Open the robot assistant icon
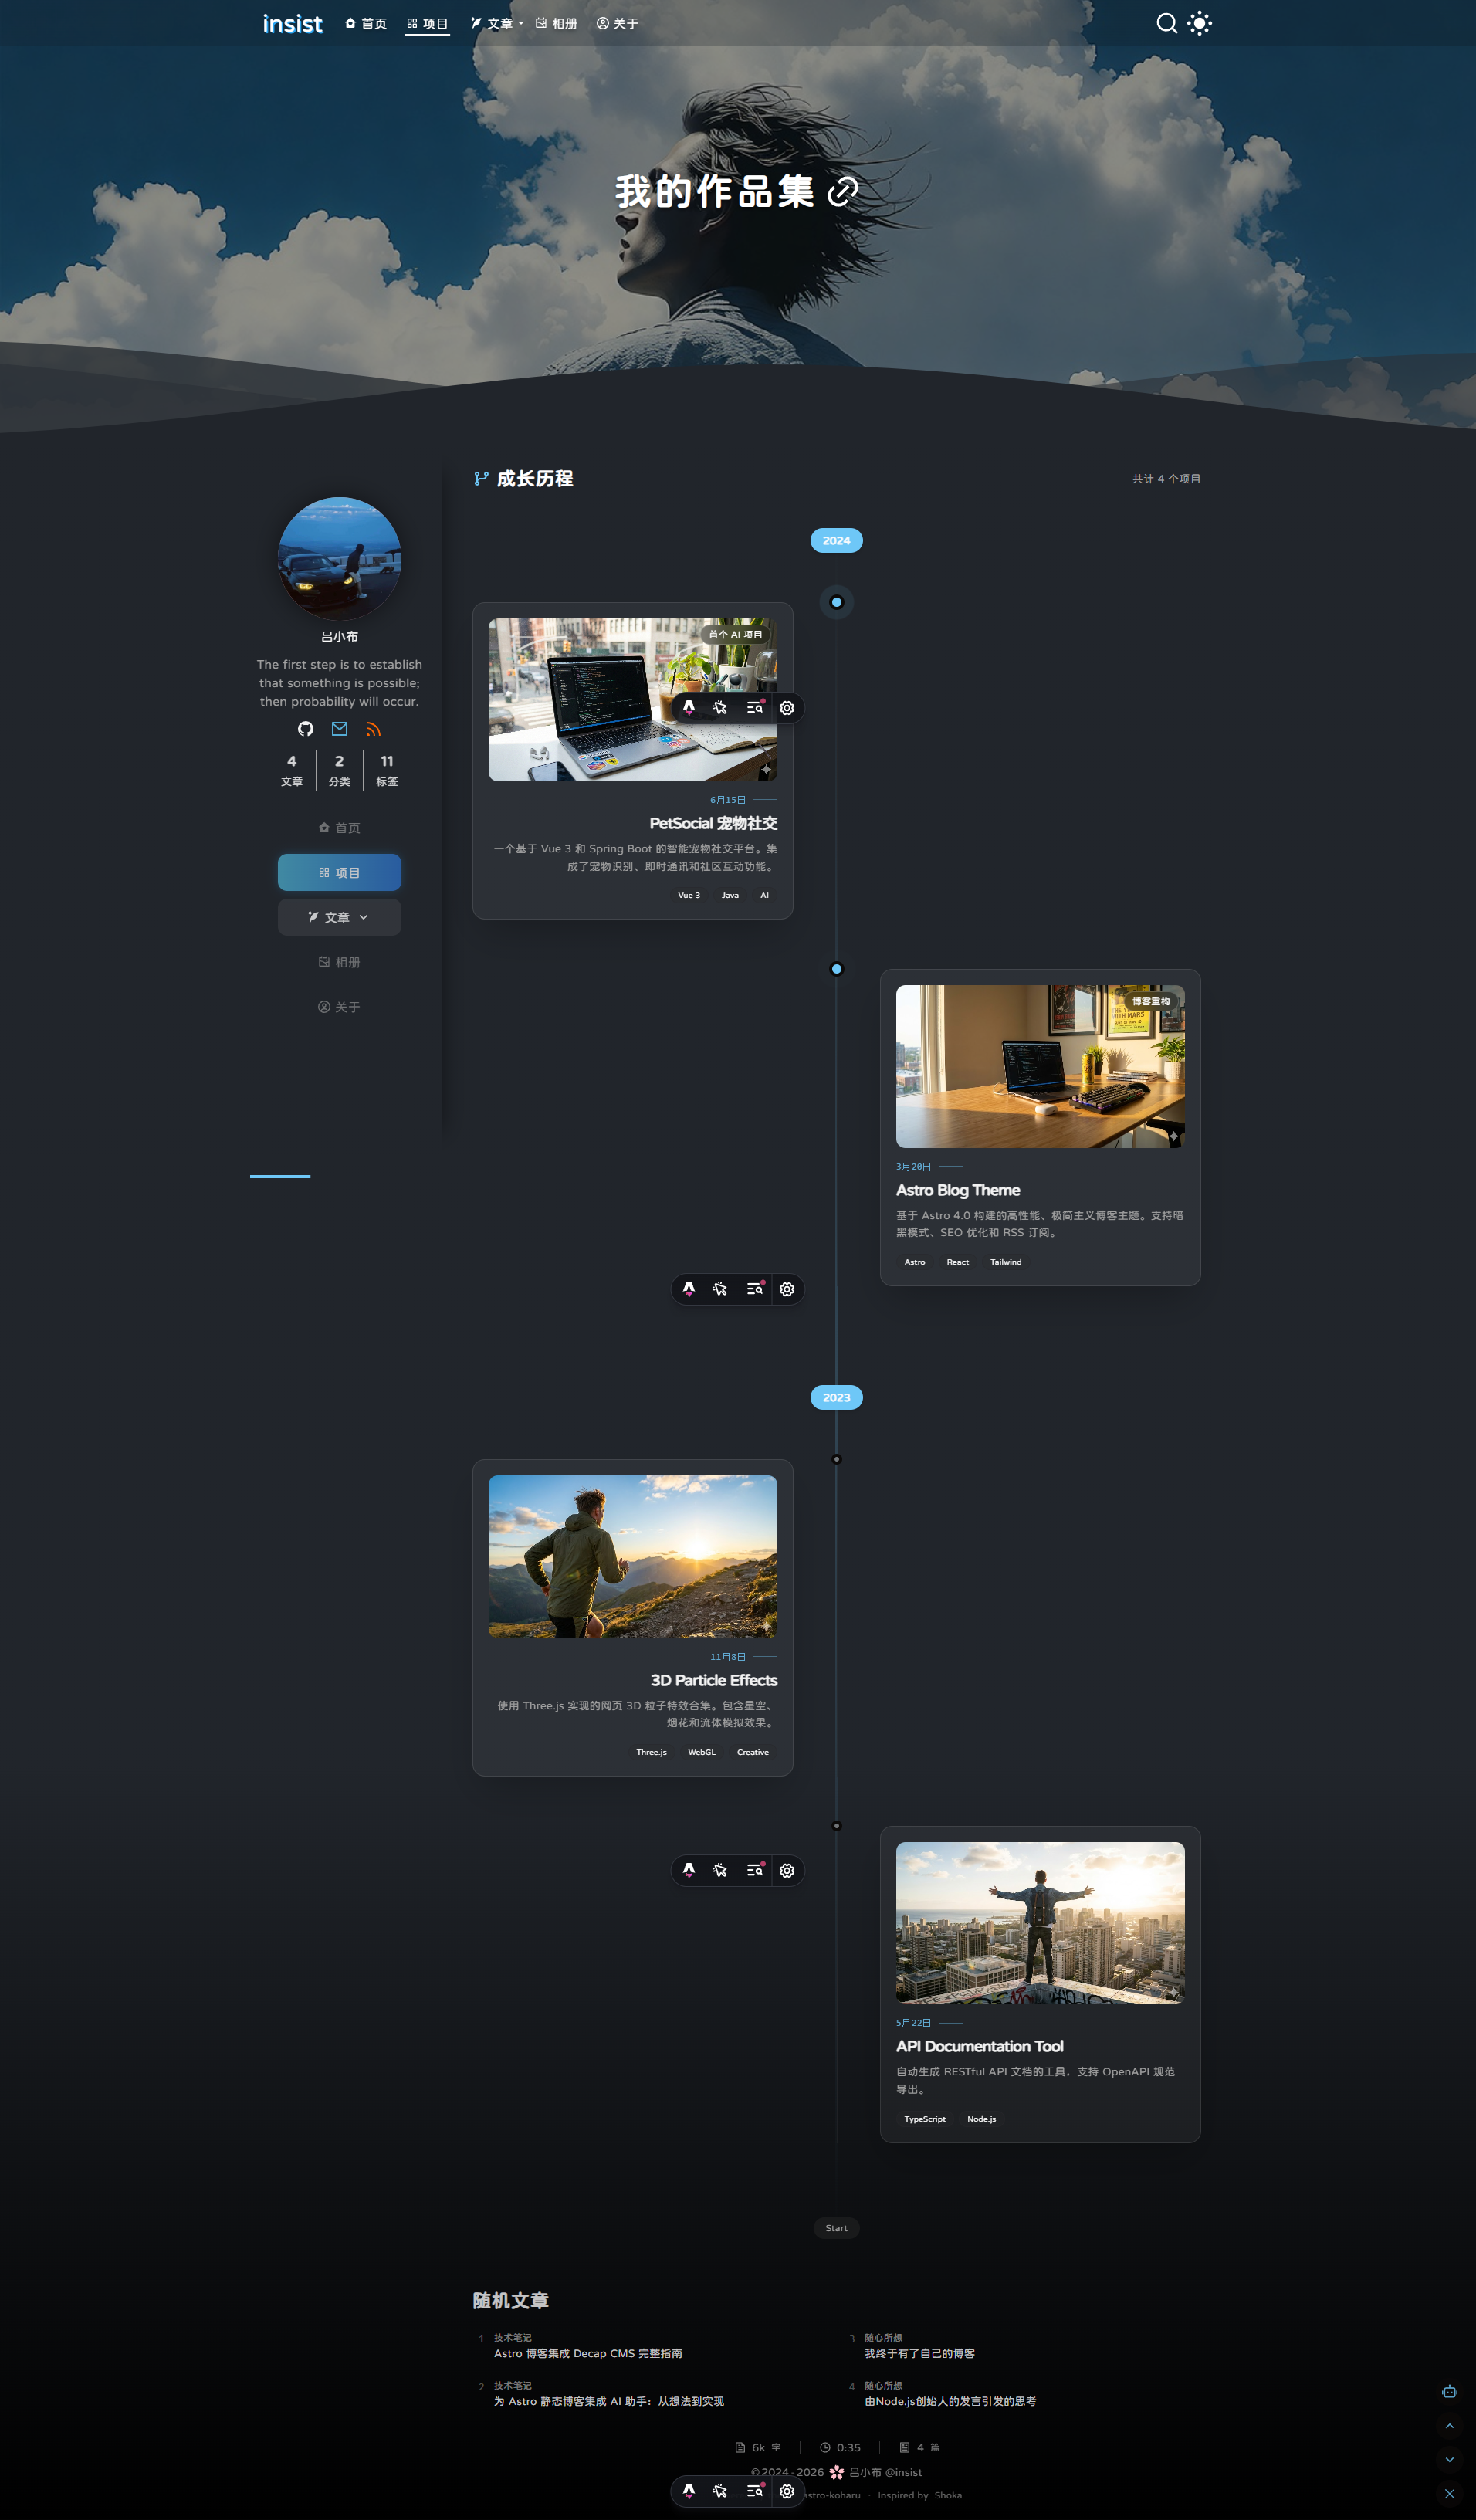Screen dimensions: 1476x2520 click(1449, 2391)
